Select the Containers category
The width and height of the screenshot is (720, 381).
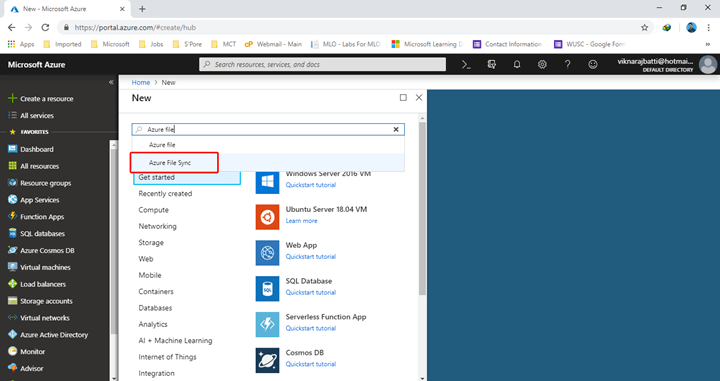pyautogui.click(x=156, y=291)
